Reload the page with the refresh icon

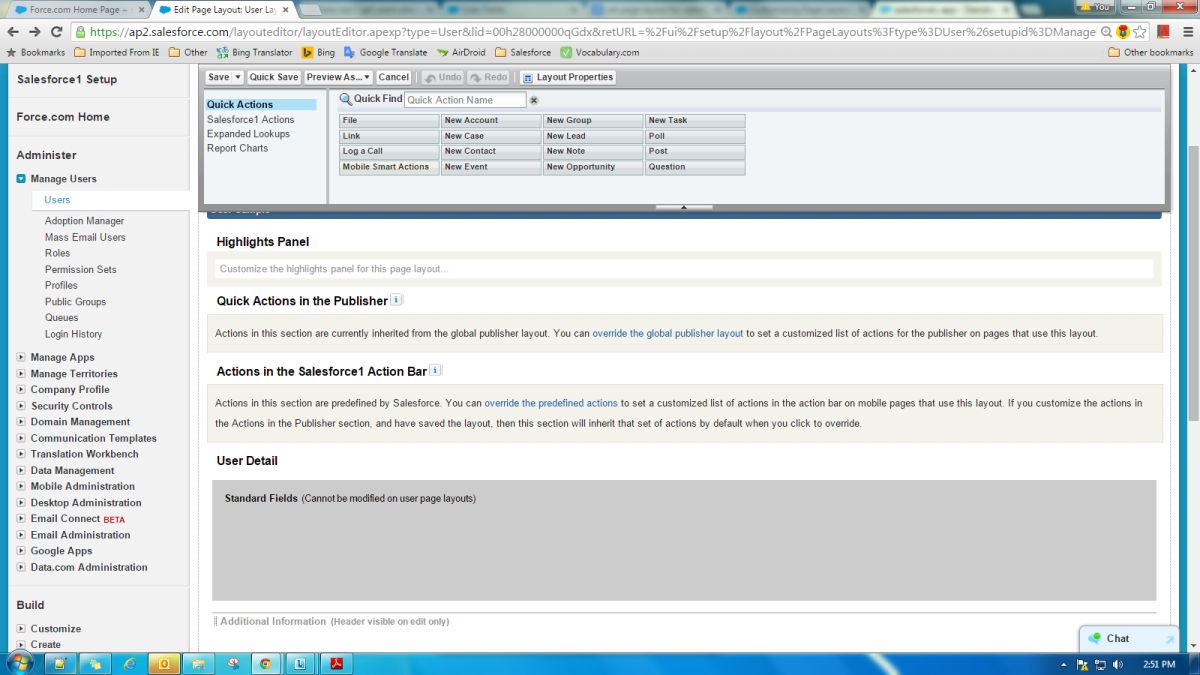[57, 31]
